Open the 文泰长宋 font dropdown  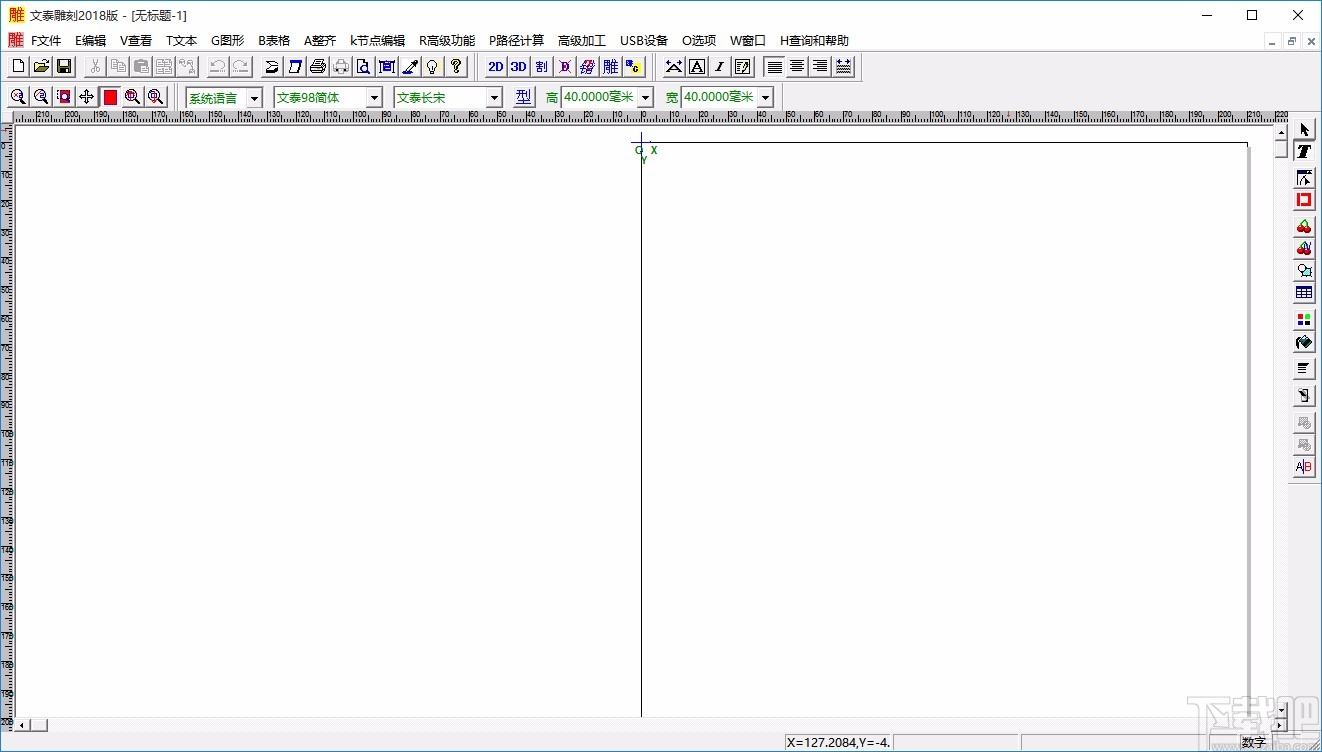(494, 98)
